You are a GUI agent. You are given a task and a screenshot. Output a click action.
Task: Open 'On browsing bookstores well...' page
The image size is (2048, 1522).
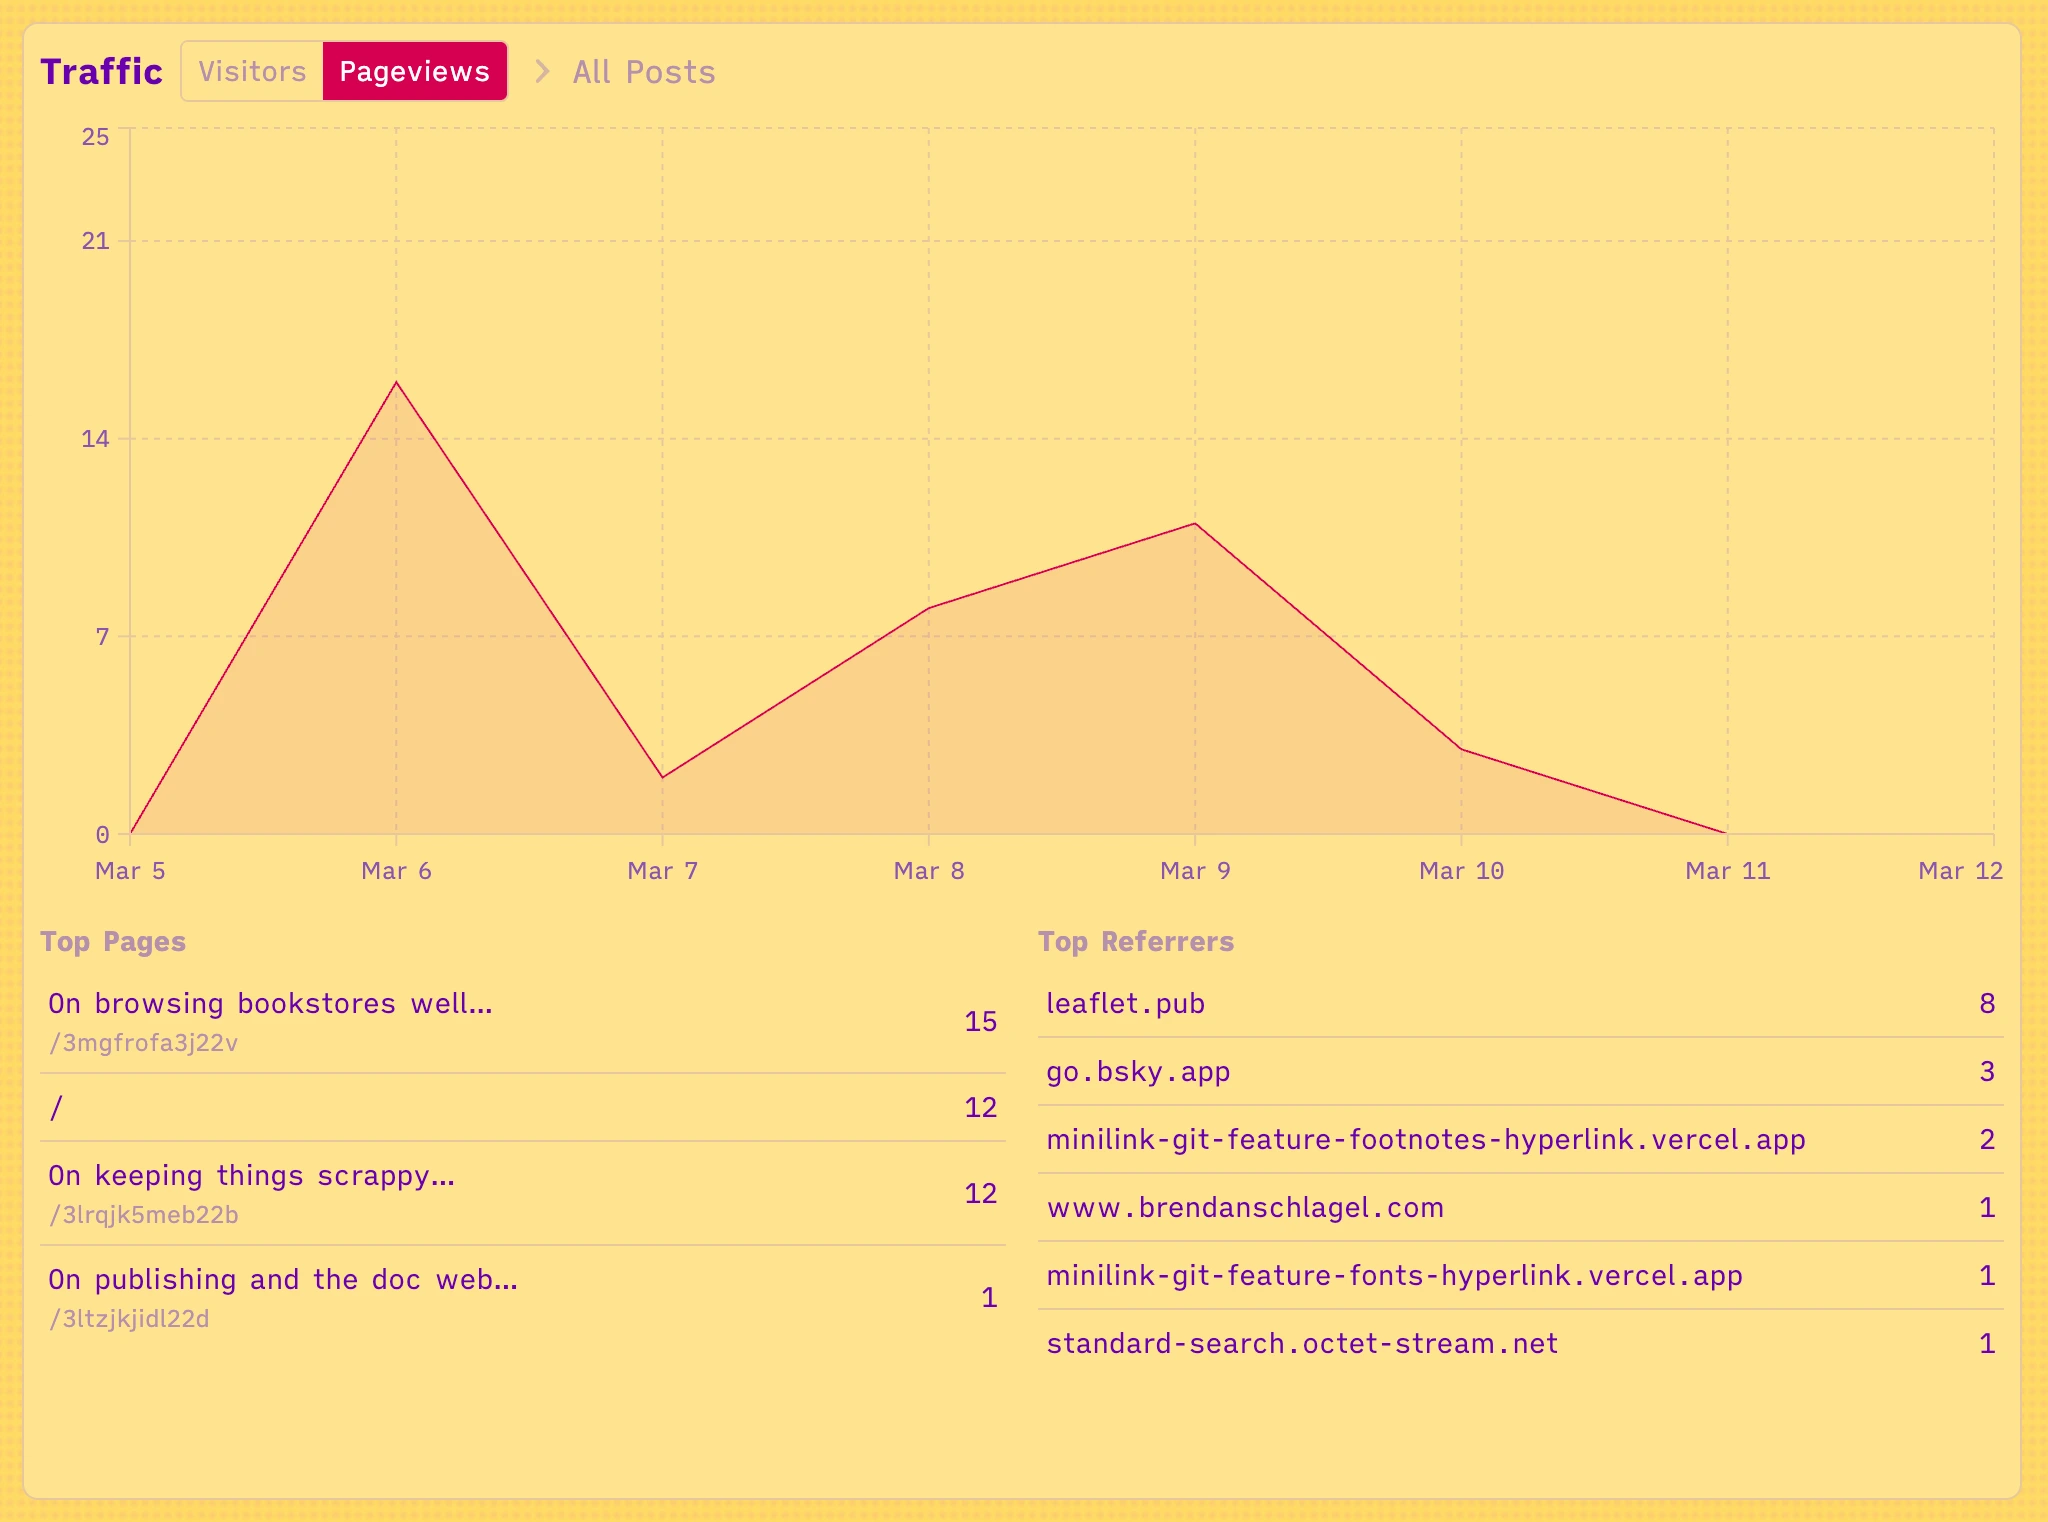[270, 1004]
